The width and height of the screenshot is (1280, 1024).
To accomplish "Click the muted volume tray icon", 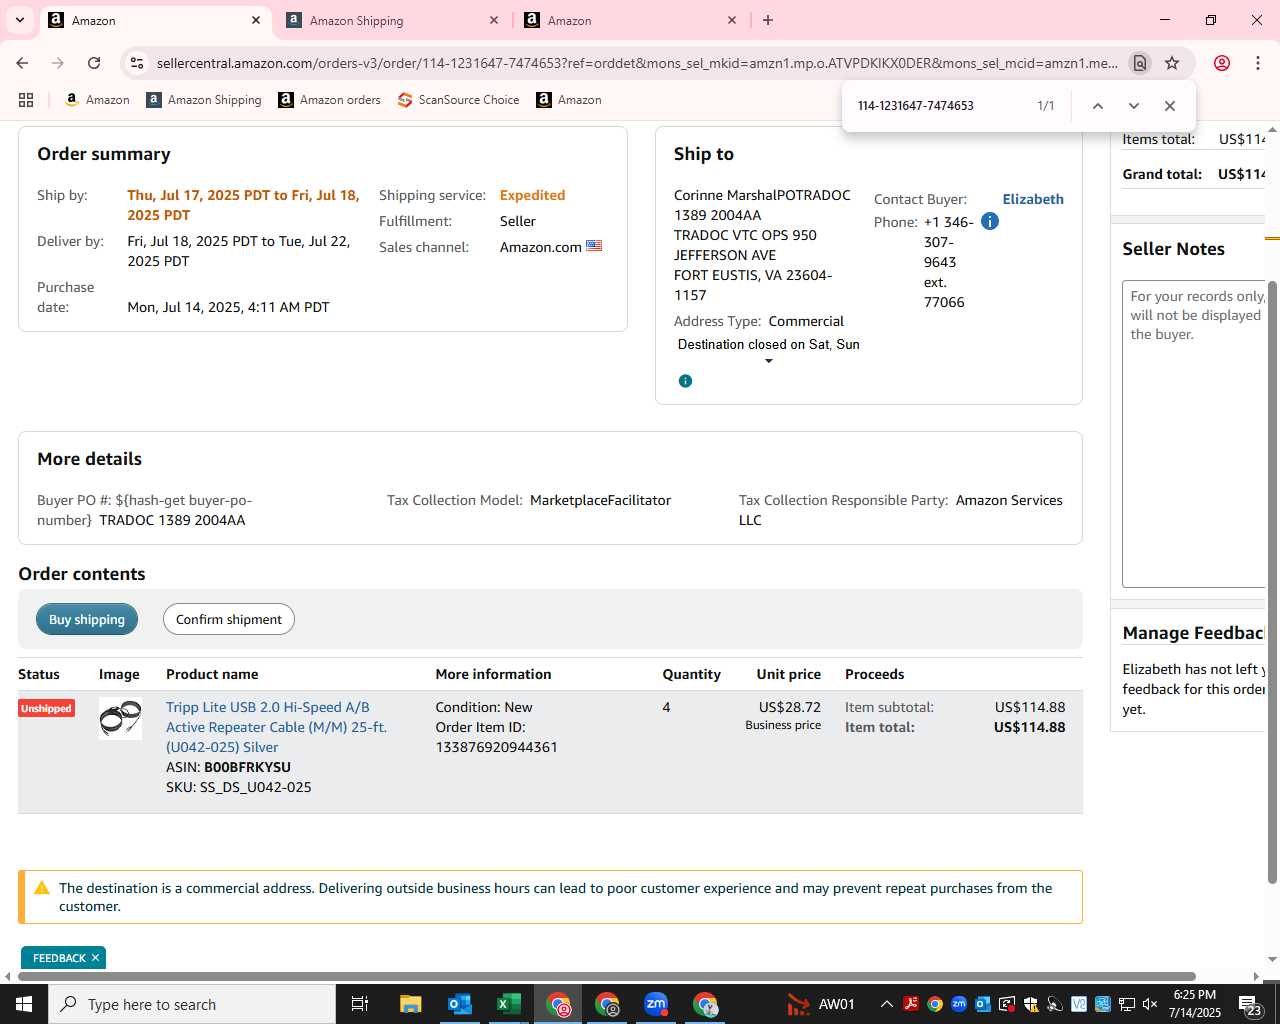I will click(1150, 1004).
